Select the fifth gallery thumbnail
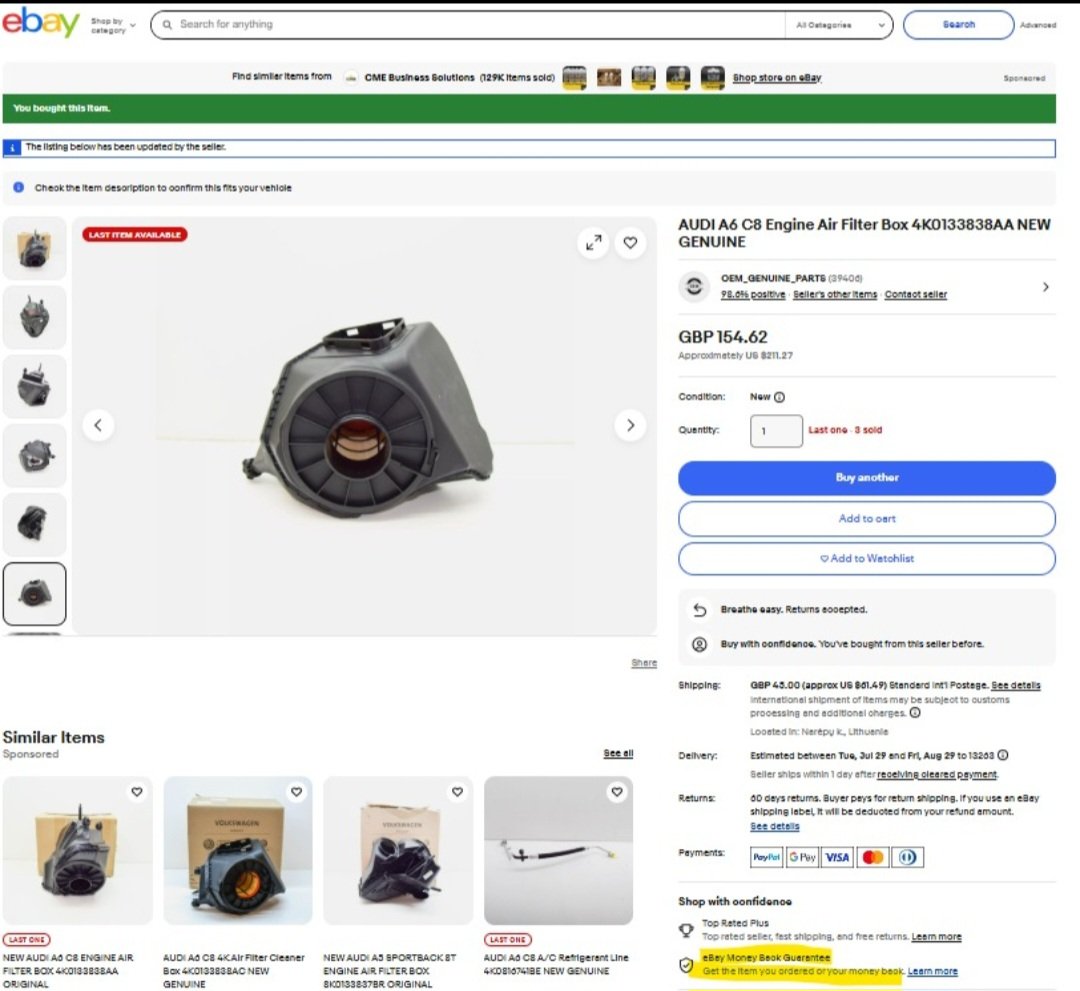The height and width of the screenshot is (991, 1080). coord(34,524)
